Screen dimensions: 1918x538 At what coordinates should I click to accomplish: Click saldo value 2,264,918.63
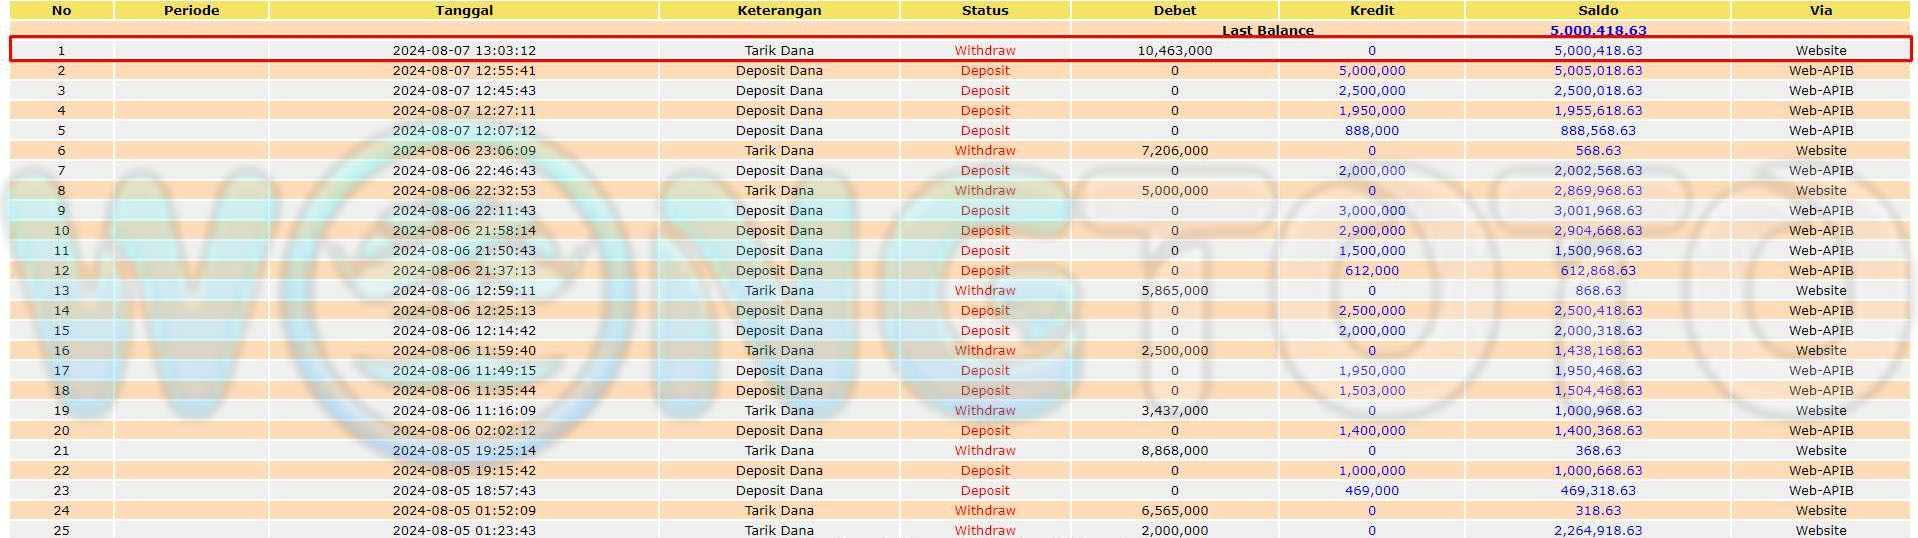(1597, 530)
